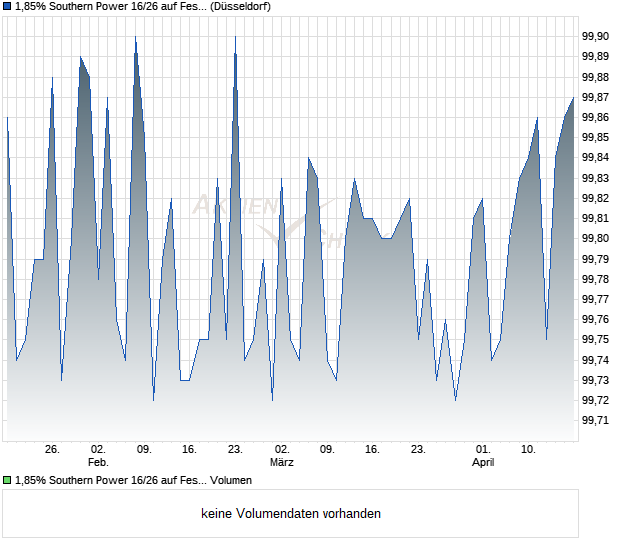Viewport: 620px width, 546px height.
Task: Click month label April
Action: click(483, 462)
